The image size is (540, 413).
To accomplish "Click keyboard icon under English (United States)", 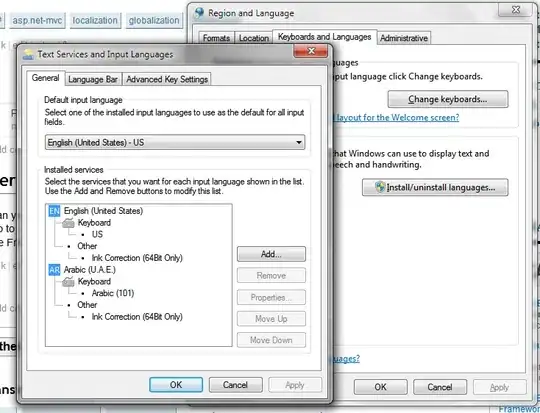I will click(68, 223).
